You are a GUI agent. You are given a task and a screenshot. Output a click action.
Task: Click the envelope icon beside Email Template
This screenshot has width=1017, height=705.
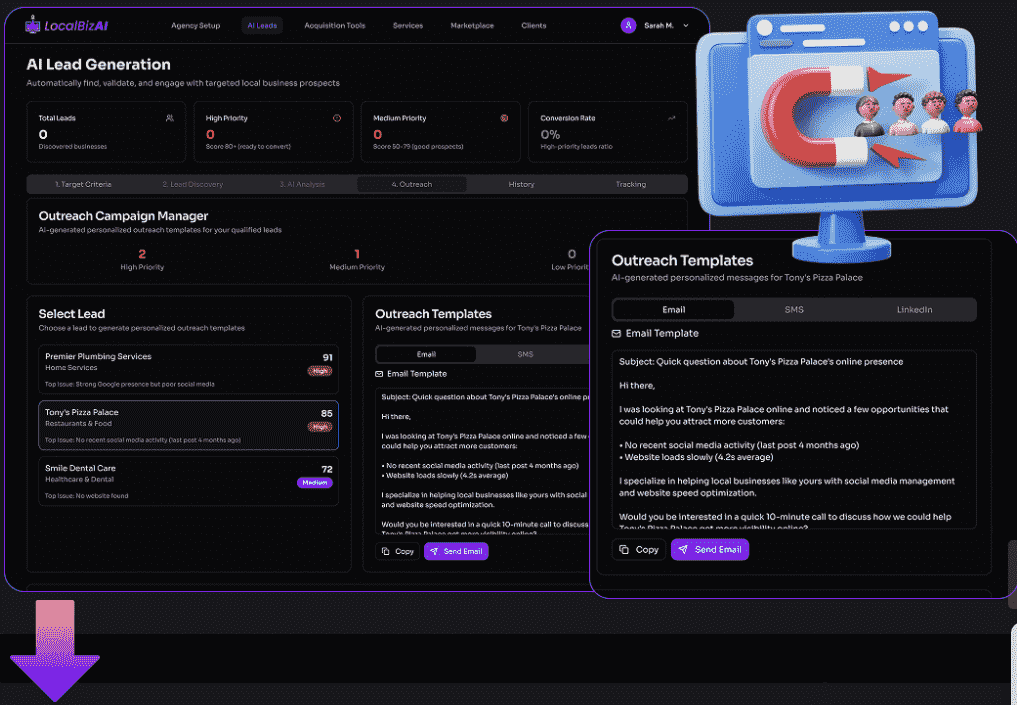click(617, 333)
